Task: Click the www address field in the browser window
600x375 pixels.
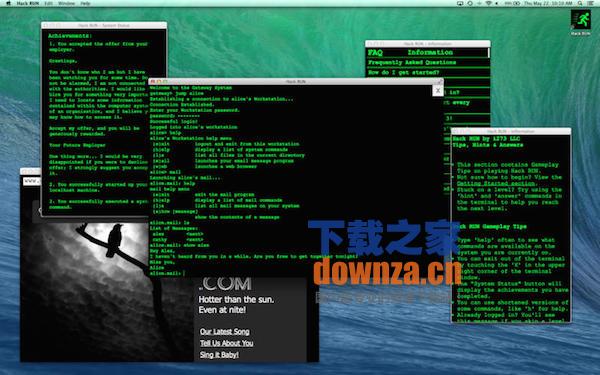Action: [x=32, y=181]
